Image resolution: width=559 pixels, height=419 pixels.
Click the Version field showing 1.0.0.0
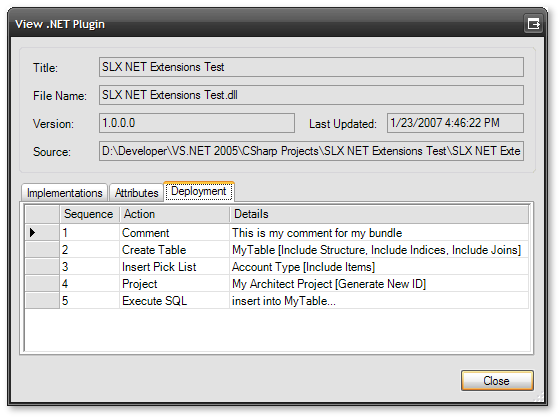tap(197, 123)
